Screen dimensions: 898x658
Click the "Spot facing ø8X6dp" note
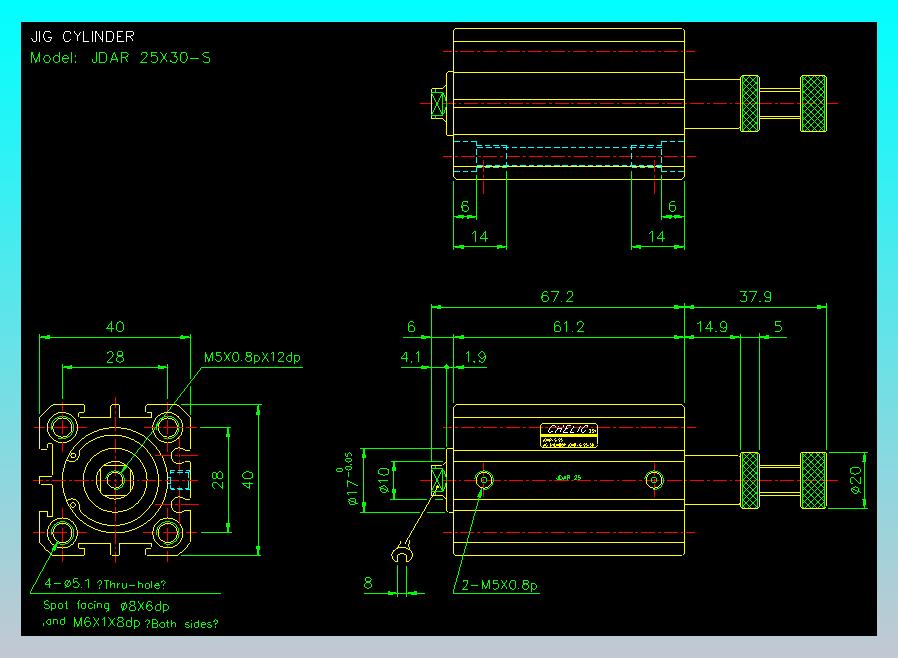pos(106,606)
